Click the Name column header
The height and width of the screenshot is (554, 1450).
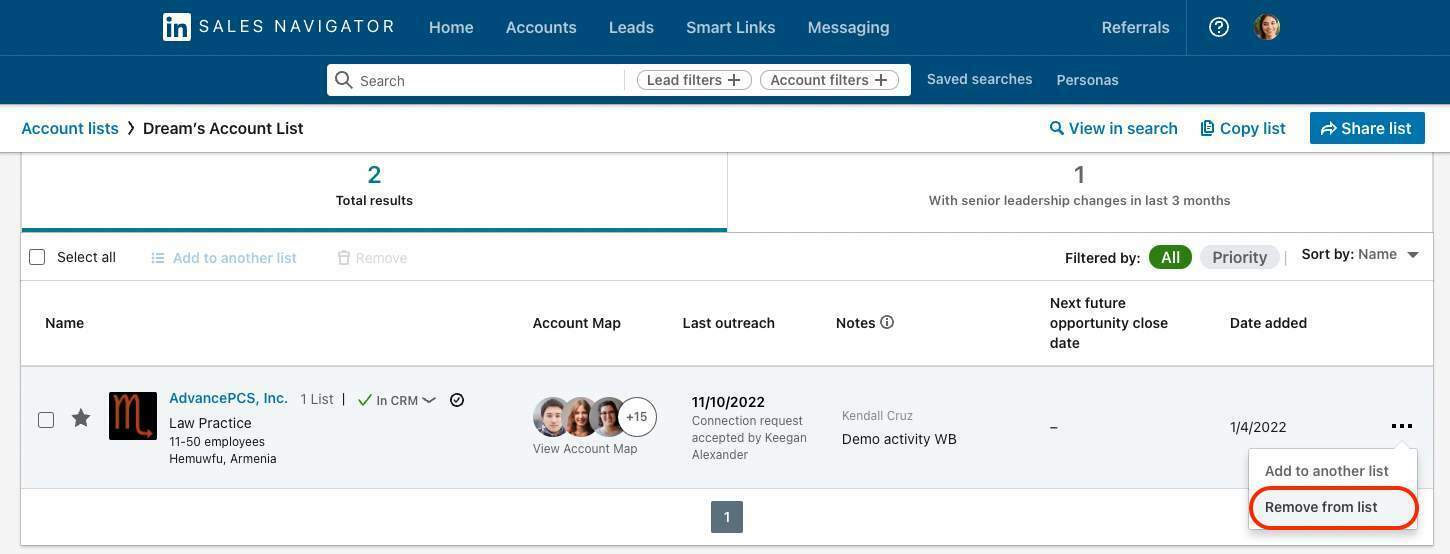64,323
